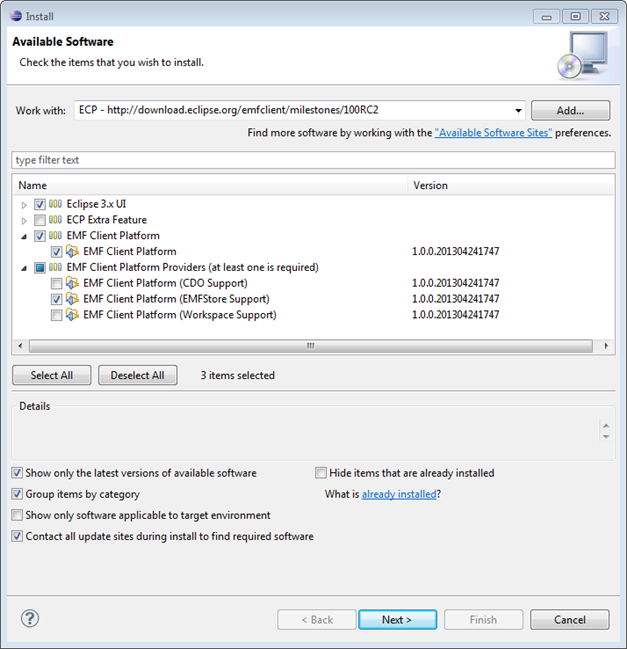Click the Deselect All button
The height and width of the screenshot is (649, 627).
(137, 375)
